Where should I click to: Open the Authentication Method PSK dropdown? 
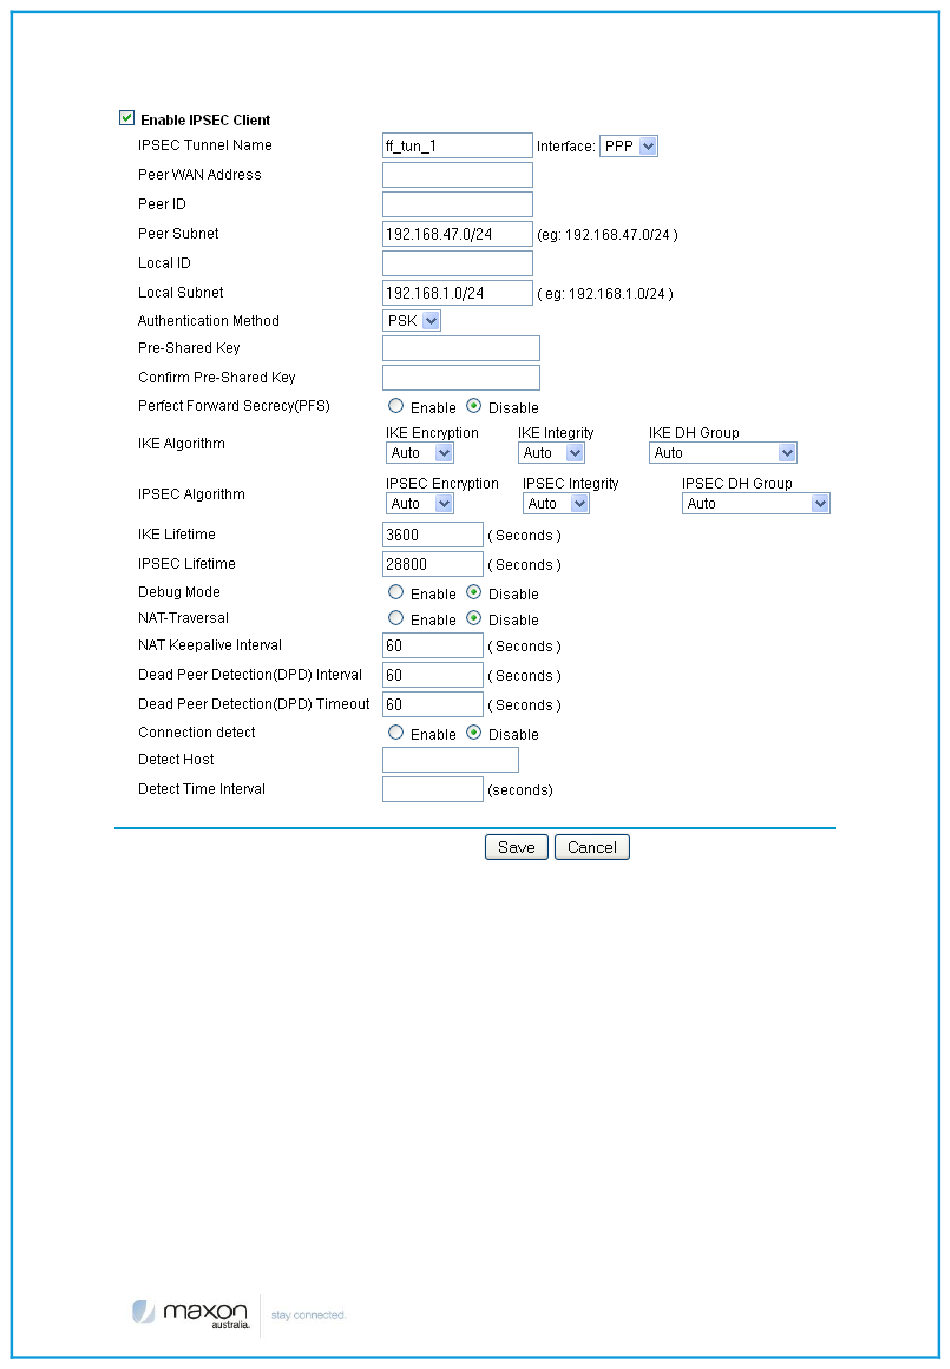413,321
